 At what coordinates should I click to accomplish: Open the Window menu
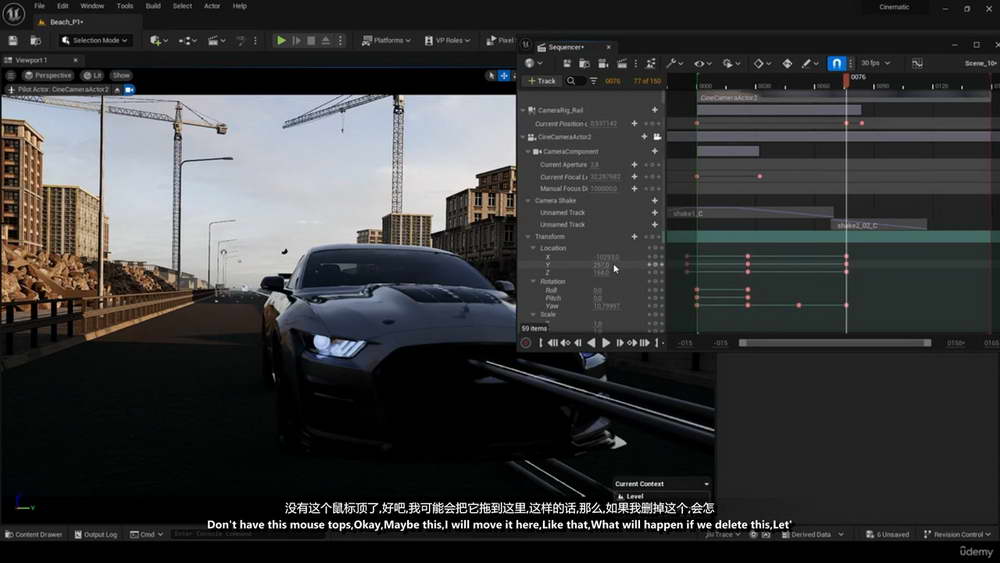[x=92, y=6]
